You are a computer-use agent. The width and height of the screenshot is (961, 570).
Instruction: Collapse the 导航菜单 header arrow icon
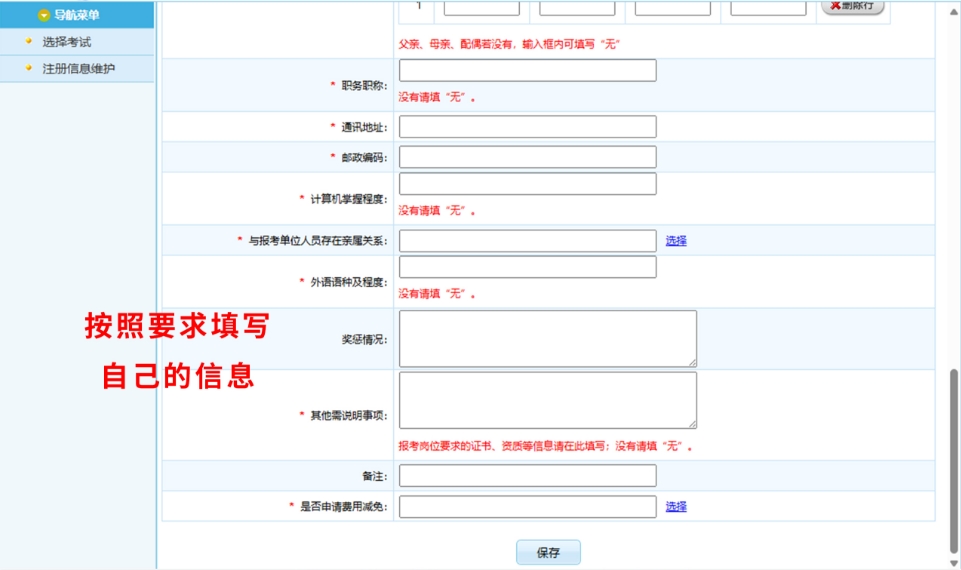(x=43, y=15)
